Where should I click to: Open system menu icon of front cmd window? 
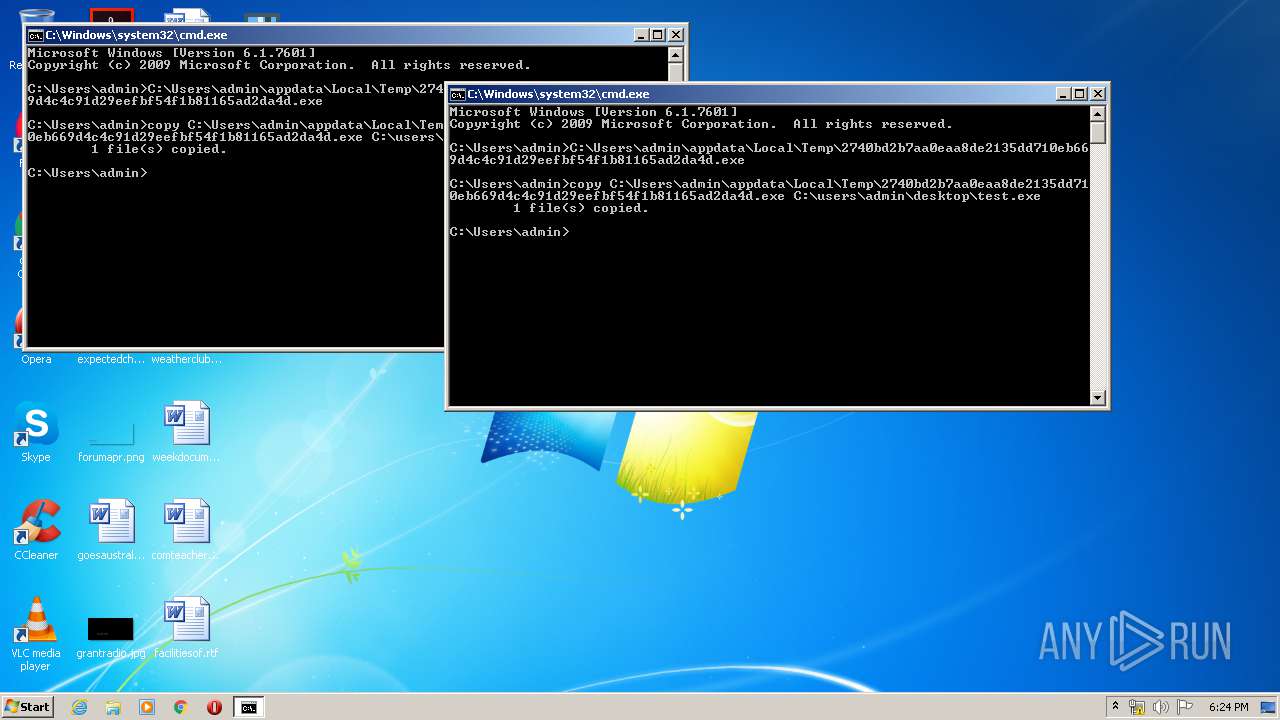[x=458, y=94]
